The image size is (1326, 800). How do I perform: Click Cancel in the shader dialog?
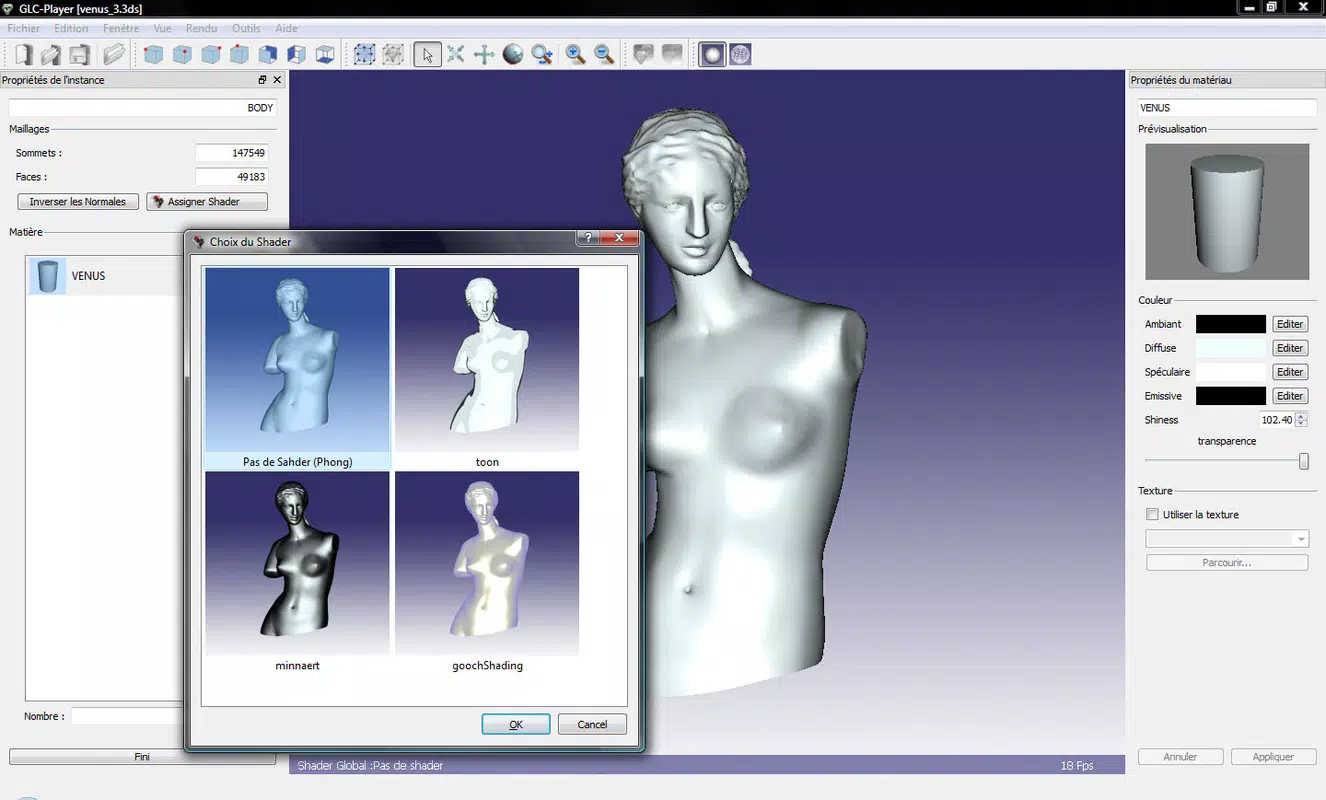[592, 724]
